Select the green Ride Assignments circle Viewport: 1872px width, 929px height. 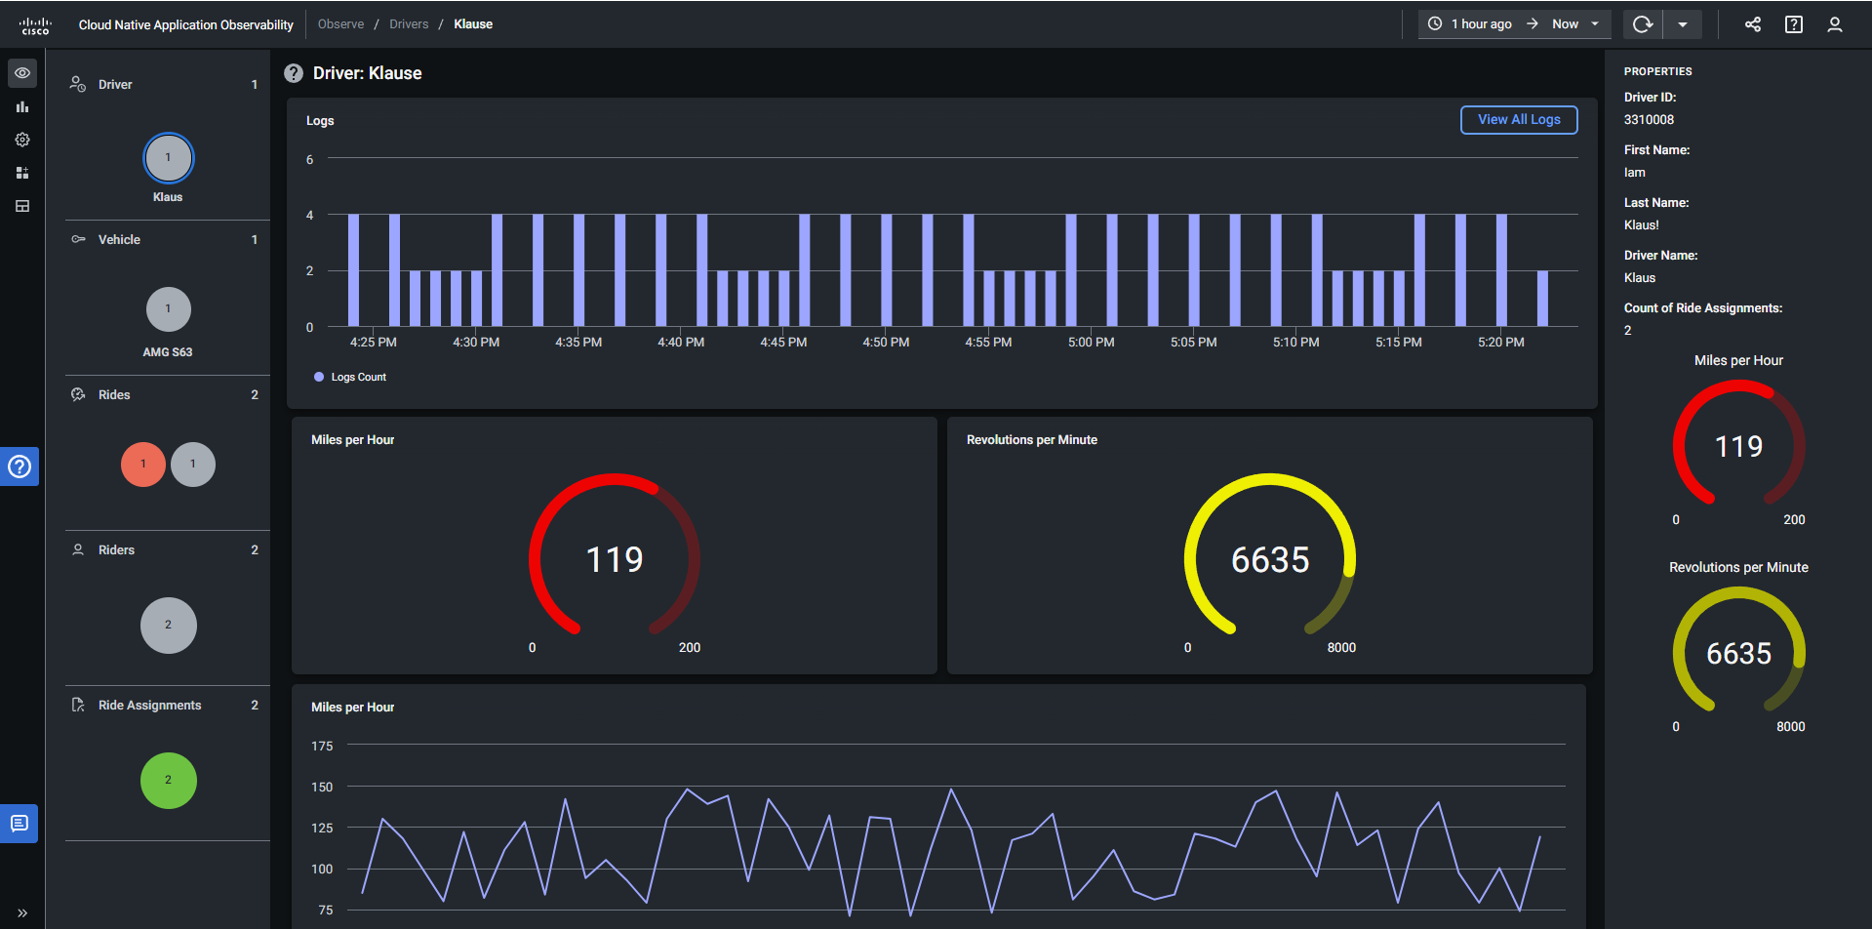(x=168, y=780)
